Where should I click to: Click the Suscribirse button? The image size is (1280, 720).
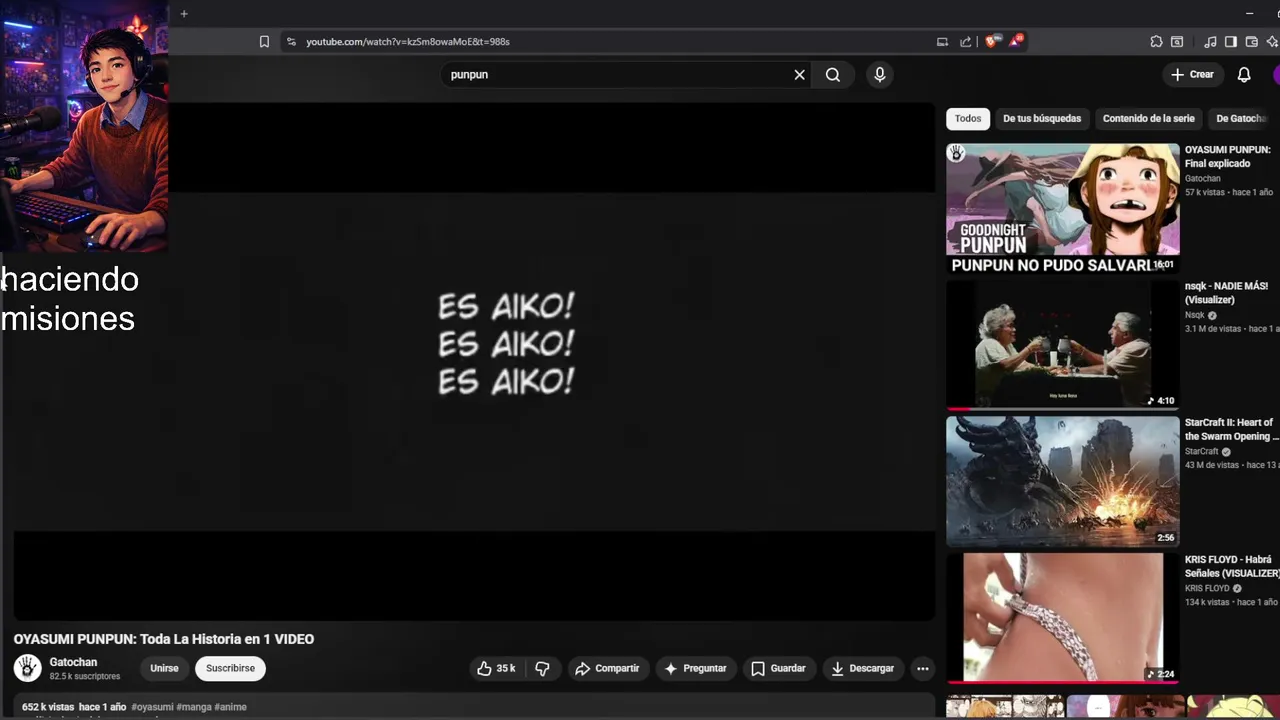tap(230, 668)
